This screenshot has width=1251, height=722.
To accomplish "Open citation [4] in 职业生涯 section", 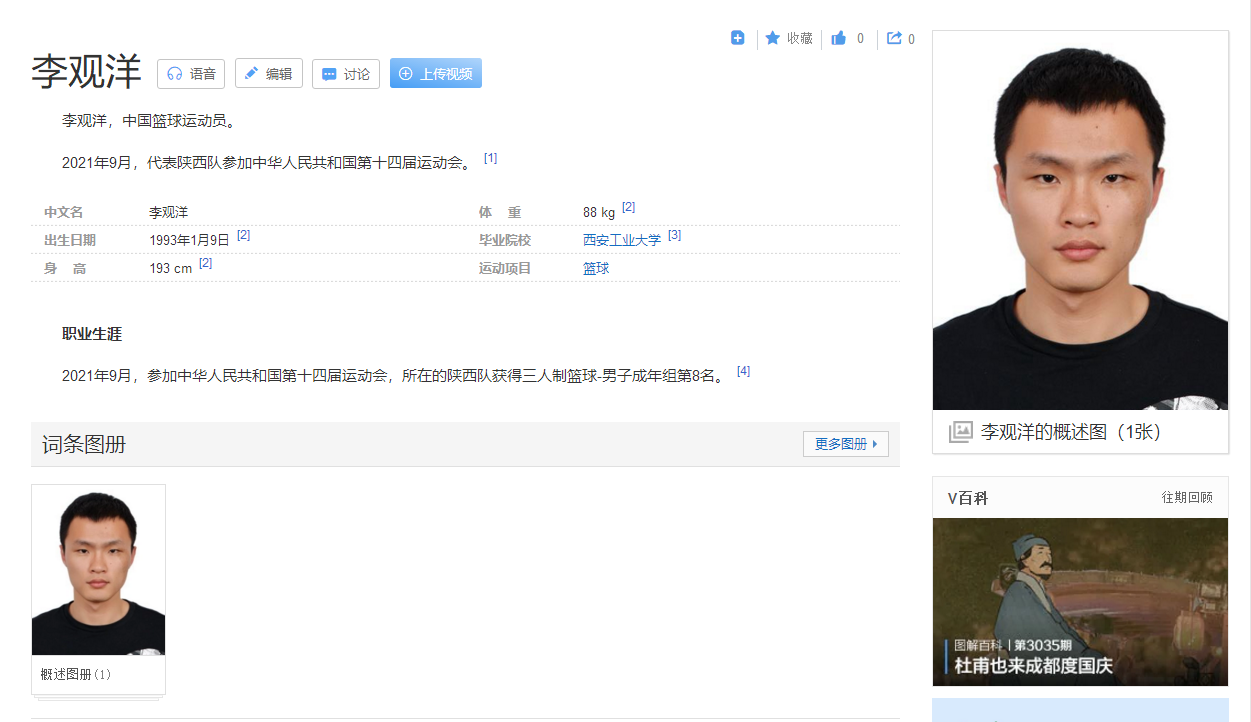I will click(x=743, y=371).
